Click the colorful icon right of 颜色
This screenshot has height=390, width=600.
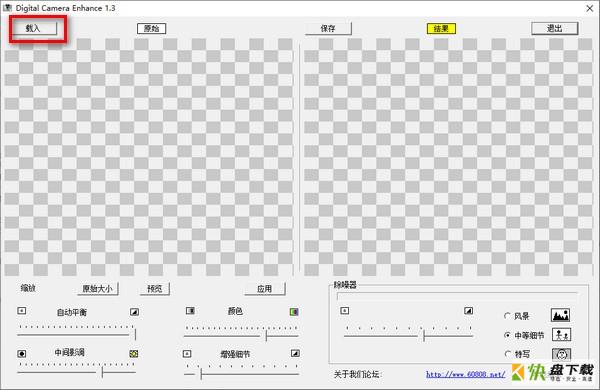pos(294,312)
